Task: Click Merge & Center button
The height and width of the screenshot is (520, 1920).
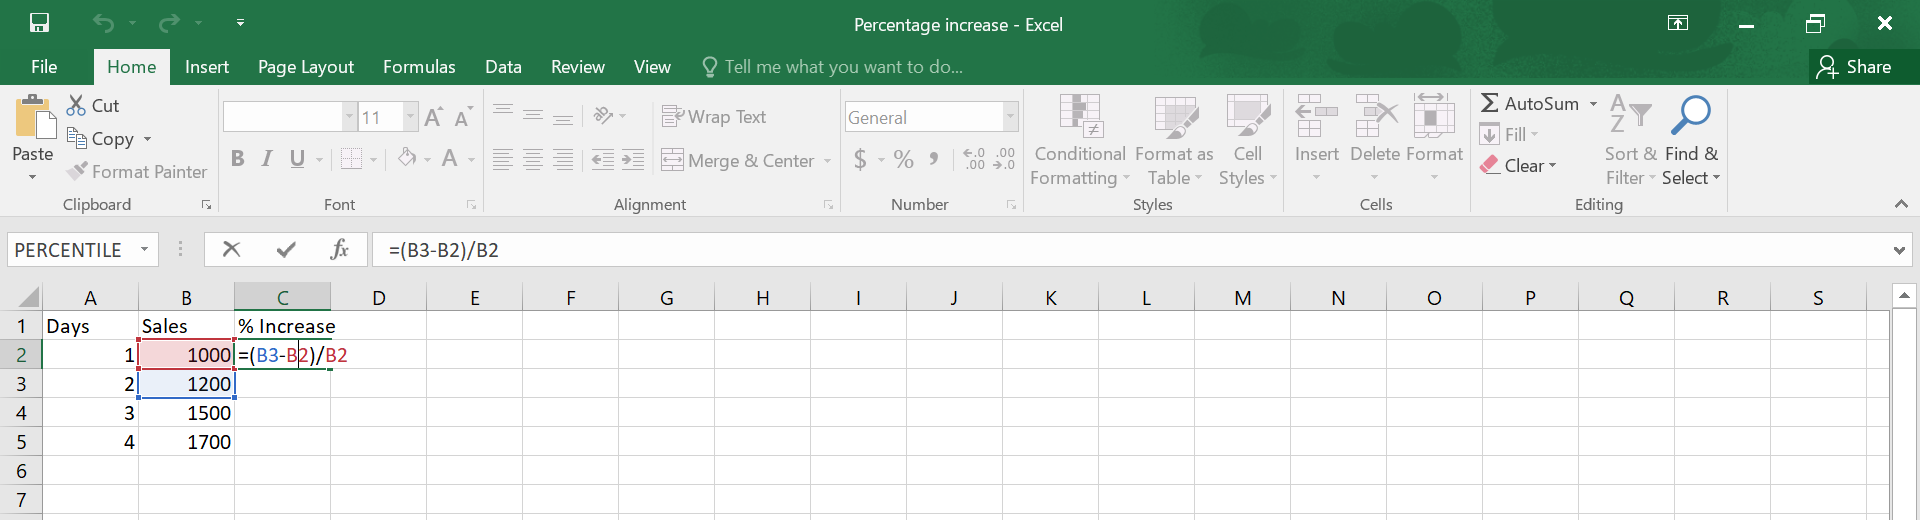Action: pyautogui.click(x=738, y=160)
